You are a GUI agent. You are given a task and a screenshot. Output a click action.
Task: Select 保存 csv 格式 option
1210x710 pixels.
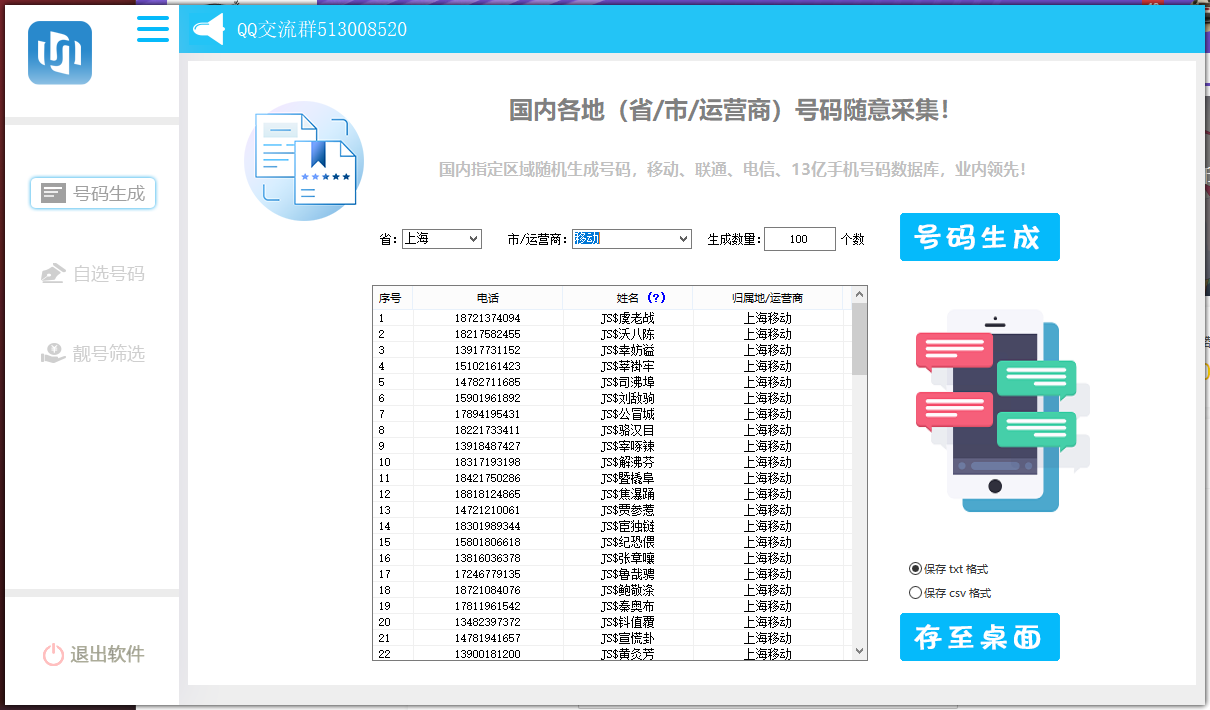click(915, 592)
